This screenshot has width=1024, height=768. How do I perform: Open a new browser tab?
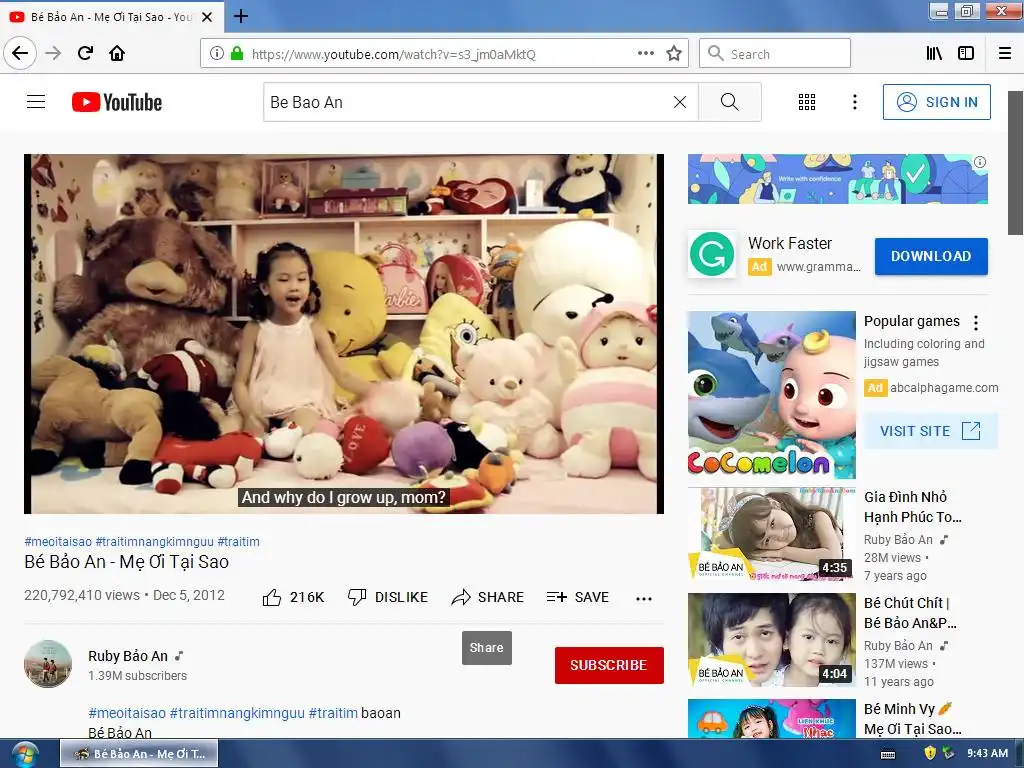[x=241, y=16]
